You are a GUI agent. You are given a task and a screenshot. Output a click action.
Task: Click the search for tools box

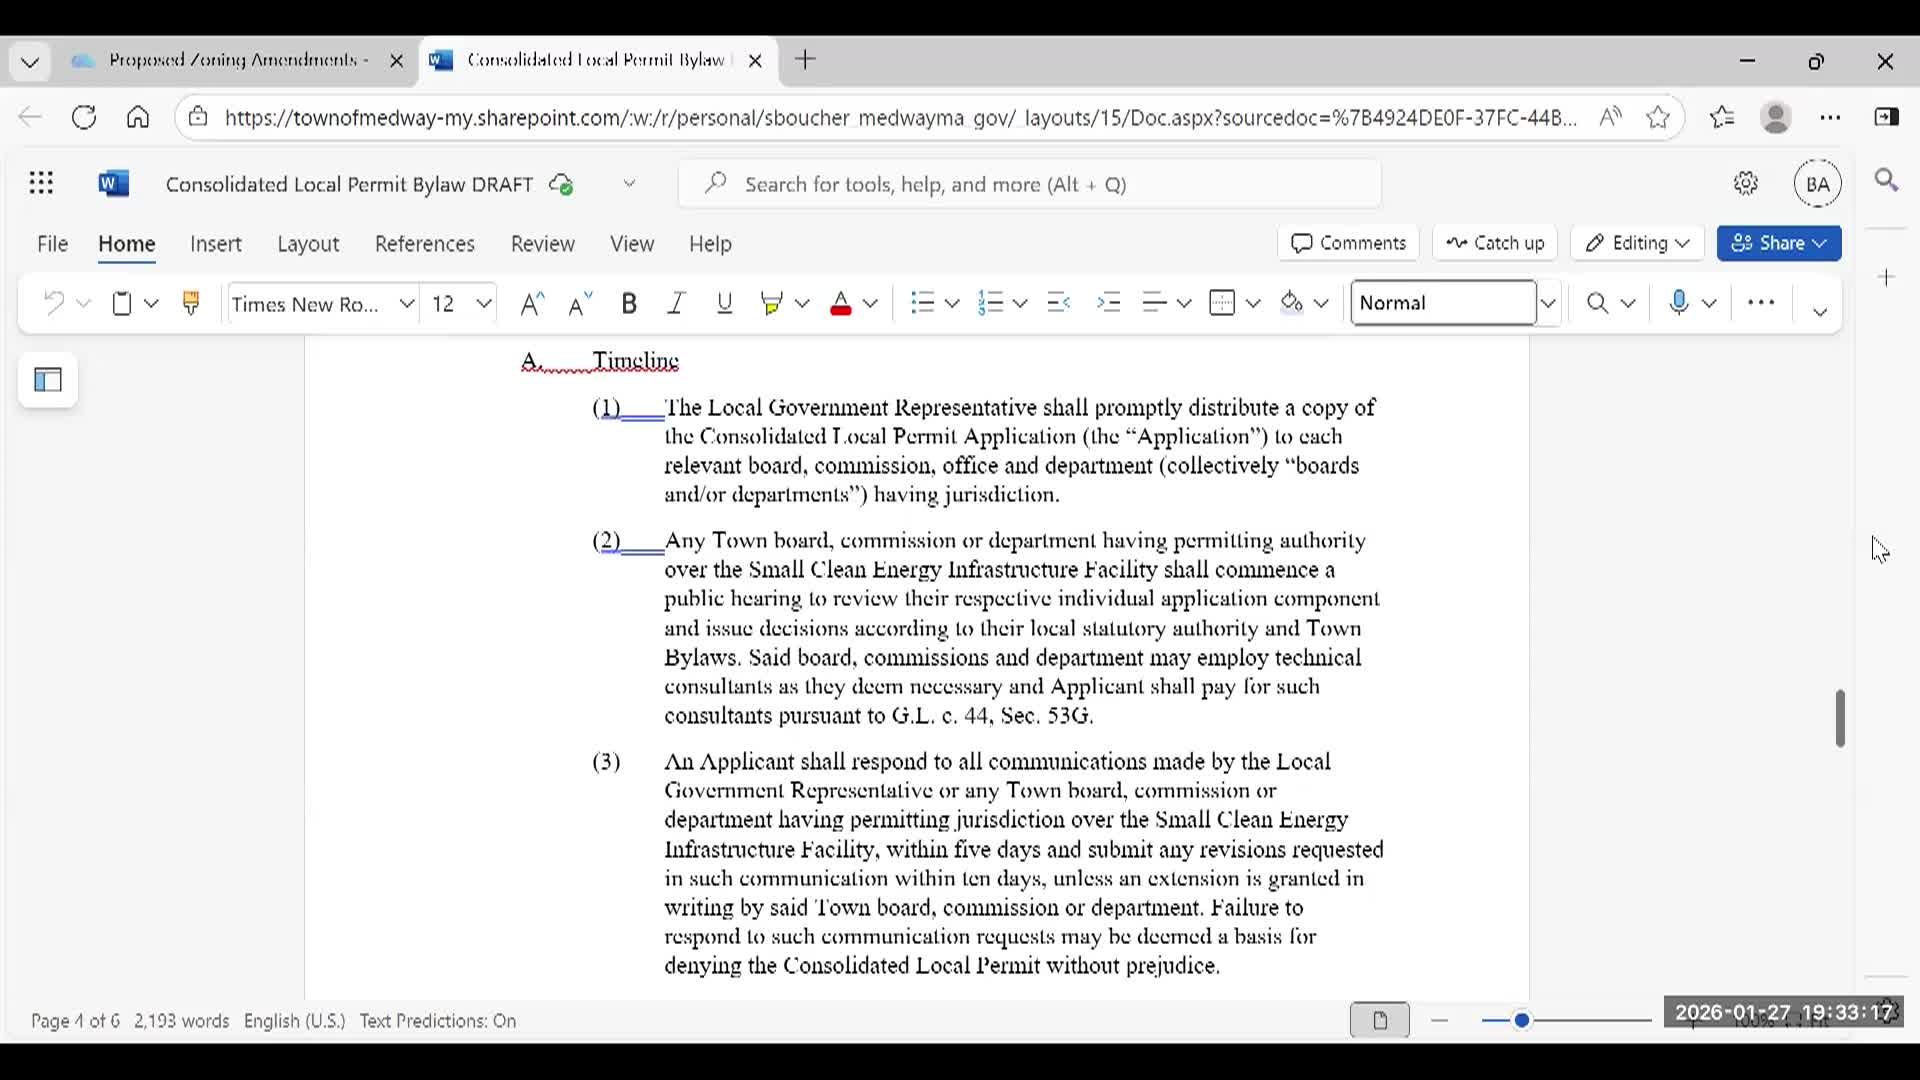(x=1030, y=184)
